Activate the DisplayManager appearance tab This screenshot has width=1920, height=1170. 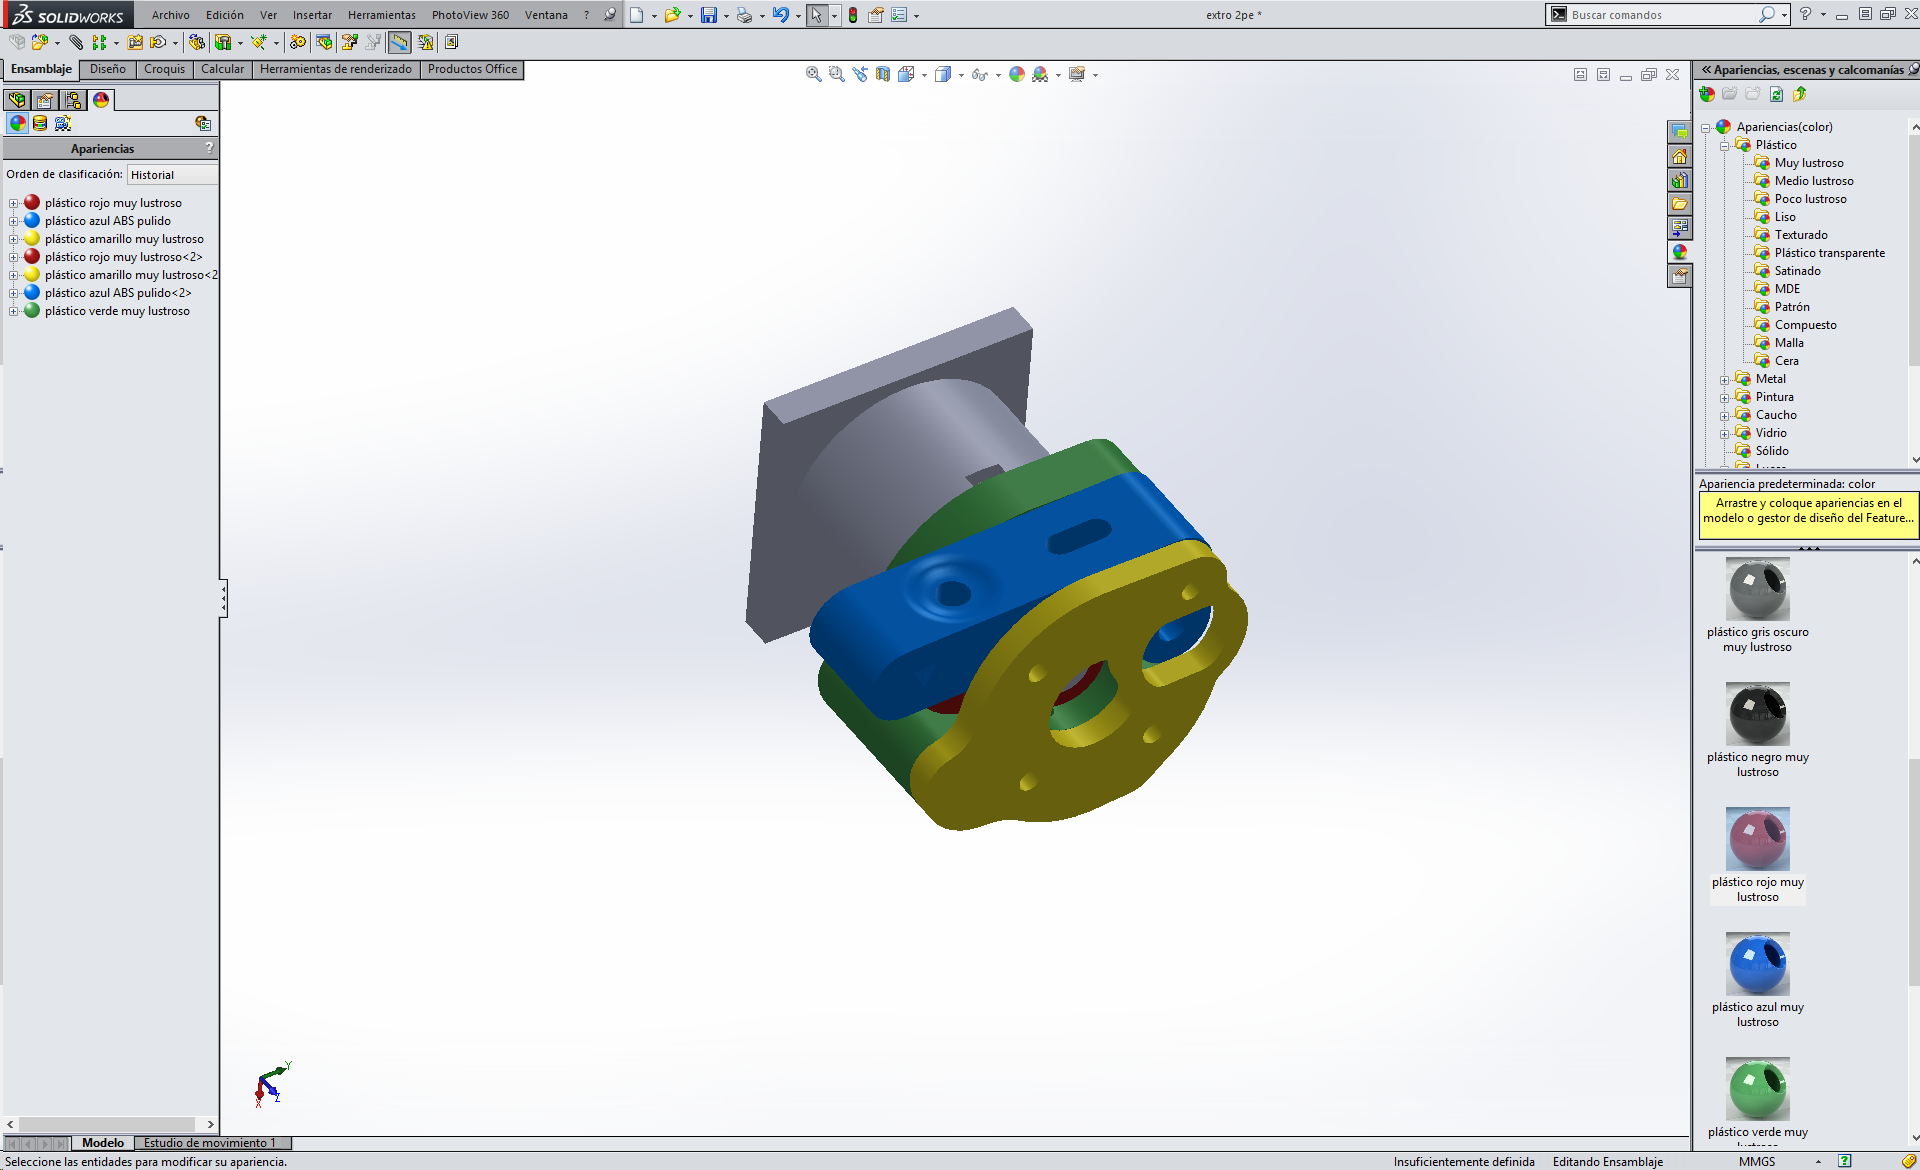click(101, 100)
